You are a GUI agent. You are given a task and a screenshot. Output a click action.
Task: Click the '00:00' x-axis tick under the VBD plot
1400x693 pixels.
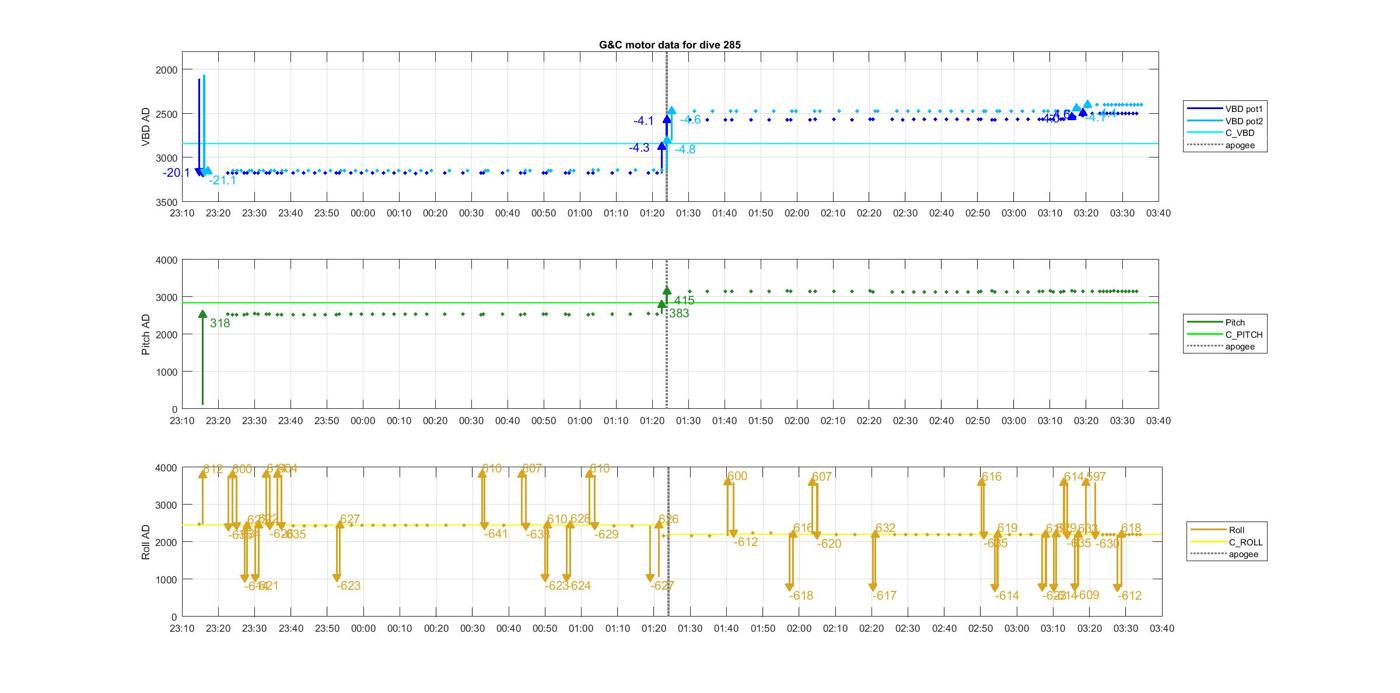(363, 213)
